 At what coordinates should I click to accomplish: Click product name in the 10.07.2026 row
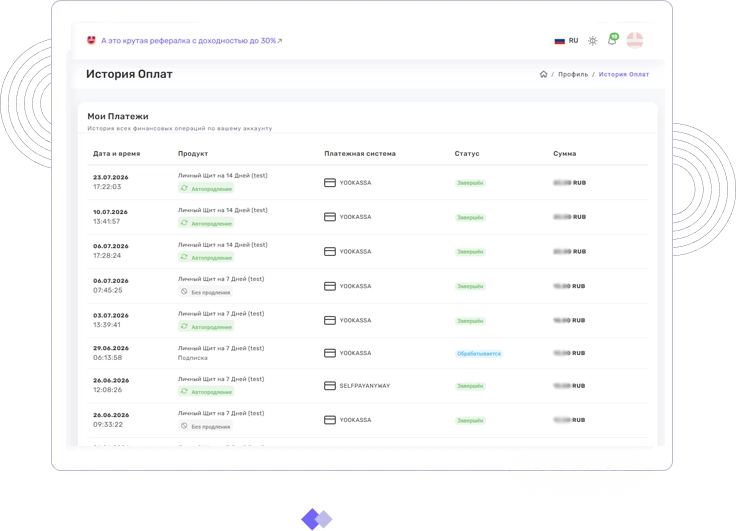coord(222,210)
